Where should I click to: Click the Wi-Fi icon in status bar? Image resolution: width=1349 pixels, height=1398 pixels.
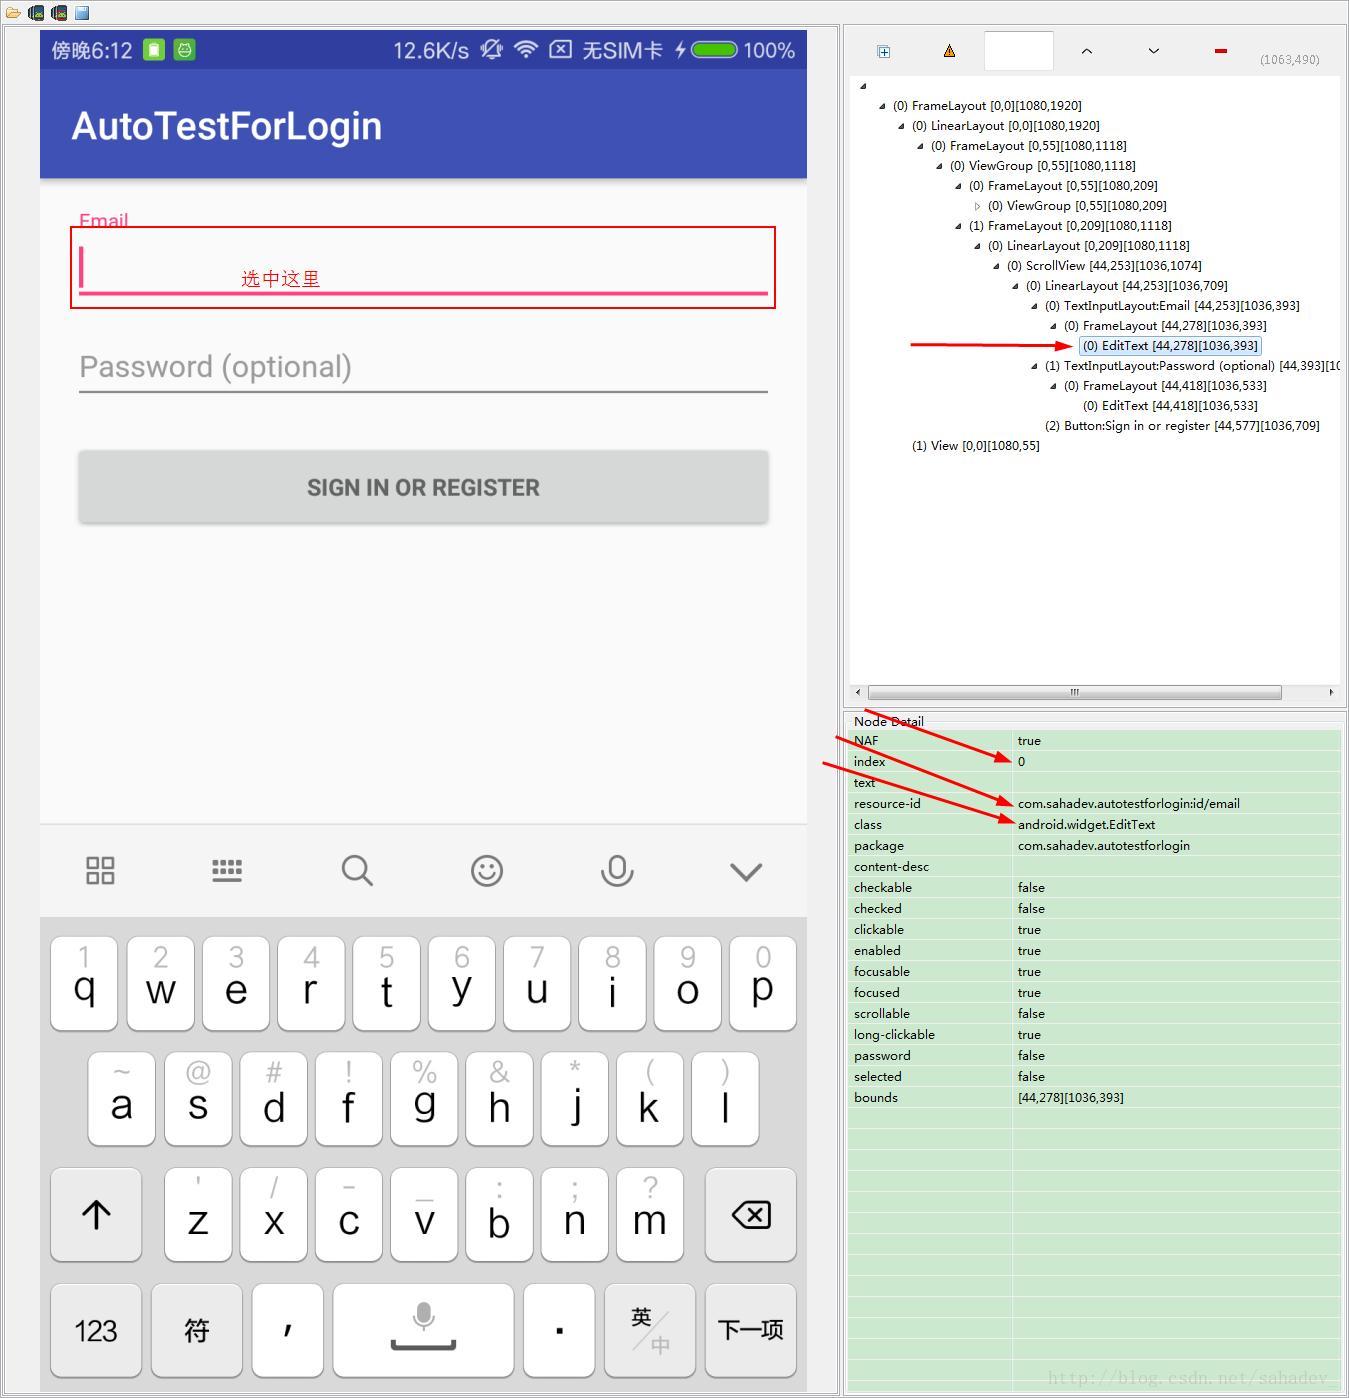click(526, 49)
